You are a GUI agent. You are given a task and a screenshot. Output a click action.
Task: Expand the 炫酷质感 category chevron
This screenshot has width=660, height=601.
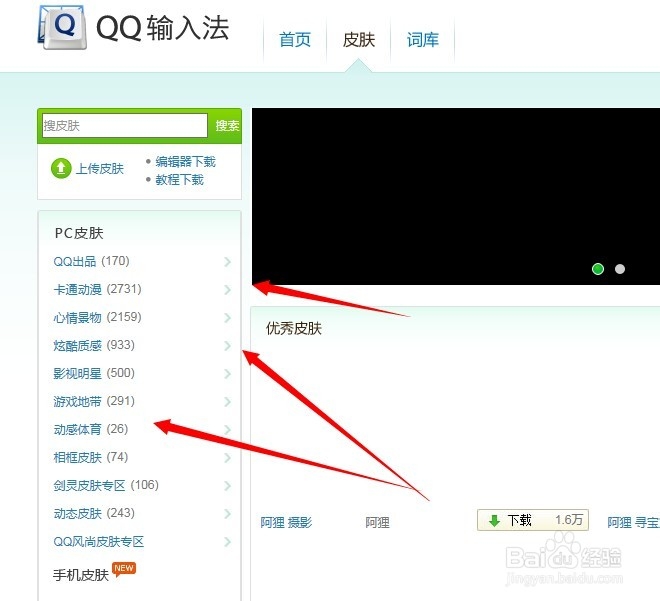[x=227, y=346]
